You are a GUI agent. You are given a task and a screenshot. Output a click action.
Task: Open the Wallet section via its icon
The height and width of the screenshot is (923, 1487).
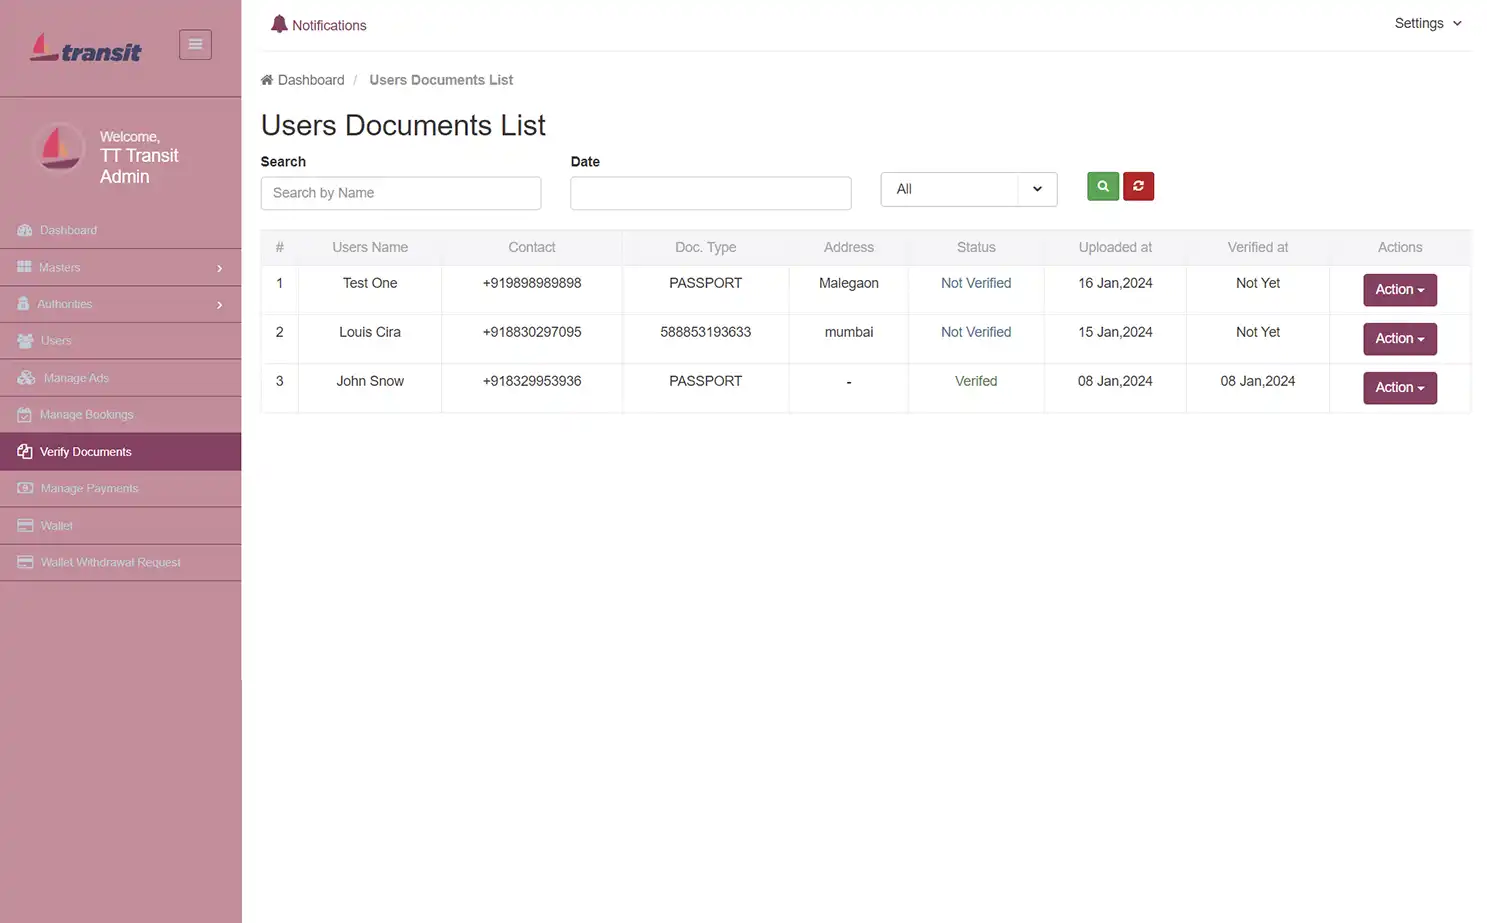24,525
